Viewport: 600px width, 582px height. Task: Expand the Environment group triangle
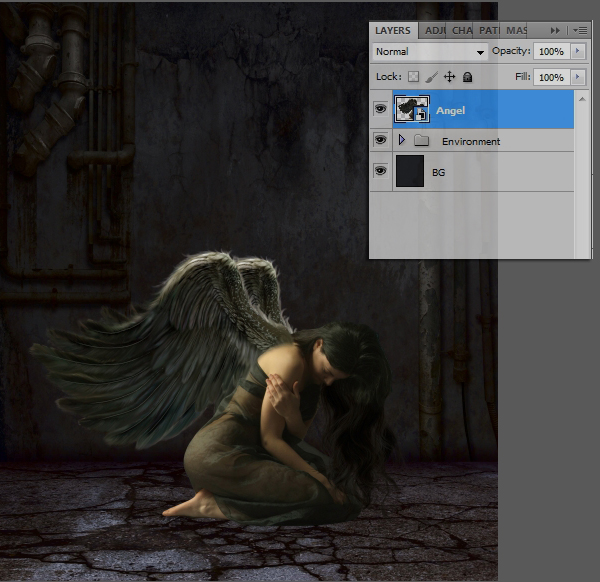pyautogui.click(x=402, y=141)
